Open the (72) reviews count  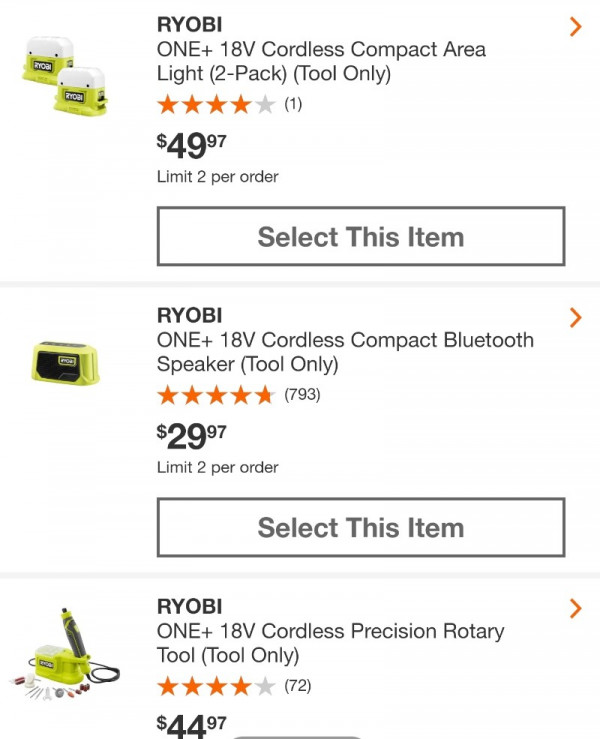(297, 685)
